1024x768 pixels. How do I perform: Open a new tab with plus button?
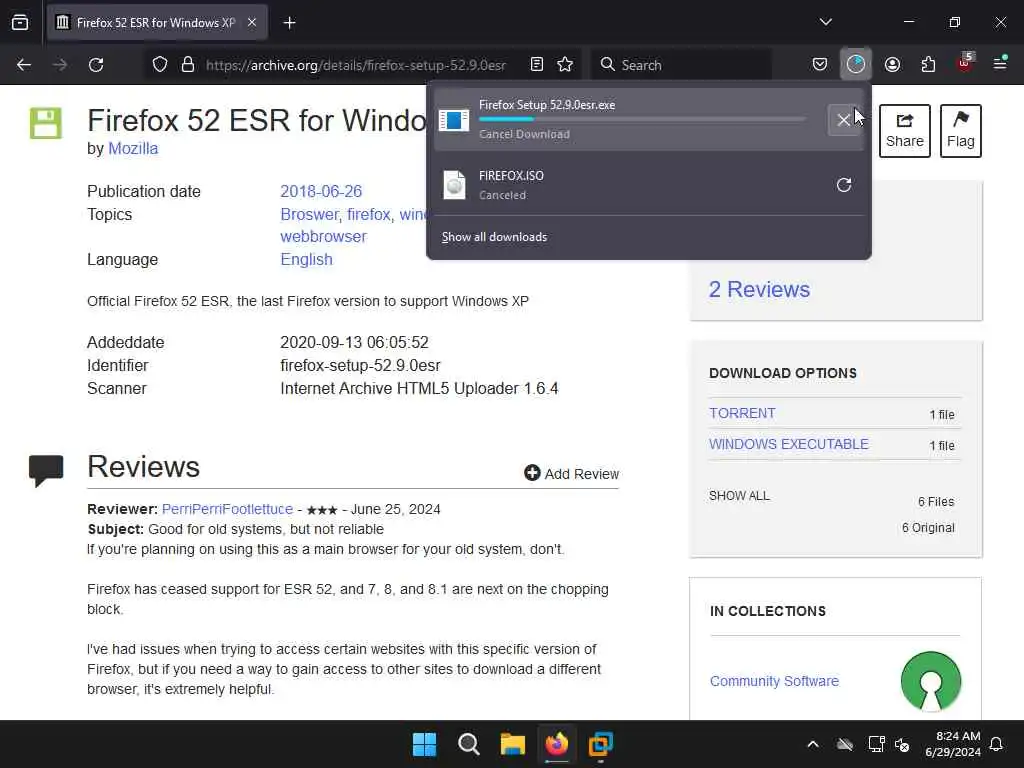click(289, 23)
